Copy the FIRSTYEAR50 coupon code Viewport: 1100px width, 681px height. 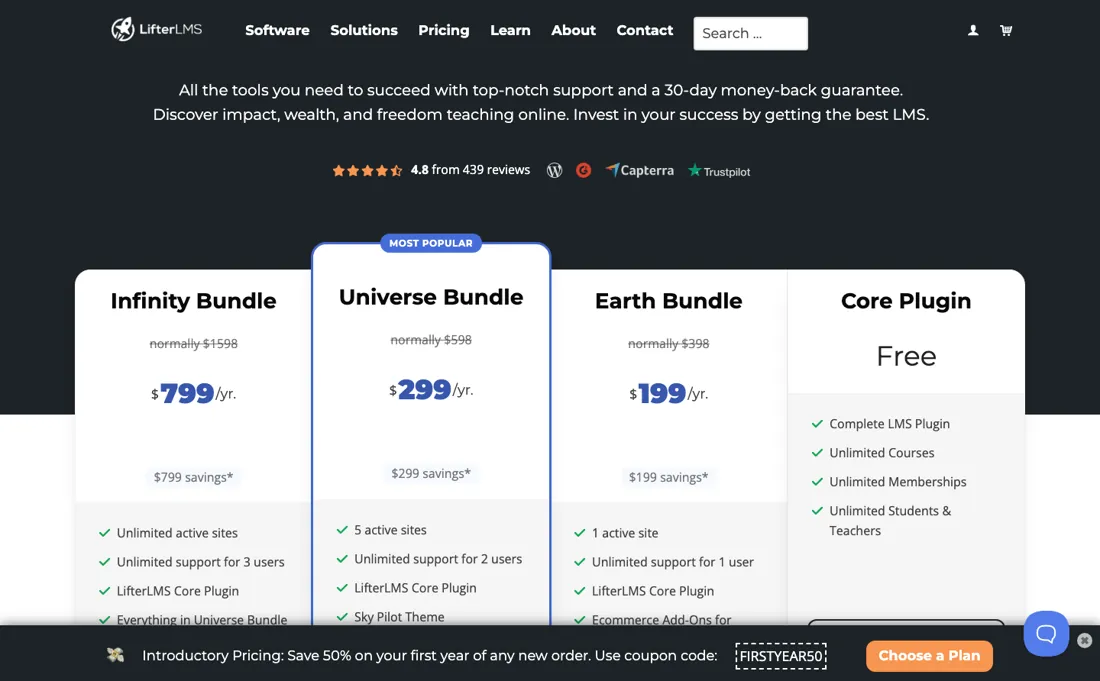[x=781, y=656]
